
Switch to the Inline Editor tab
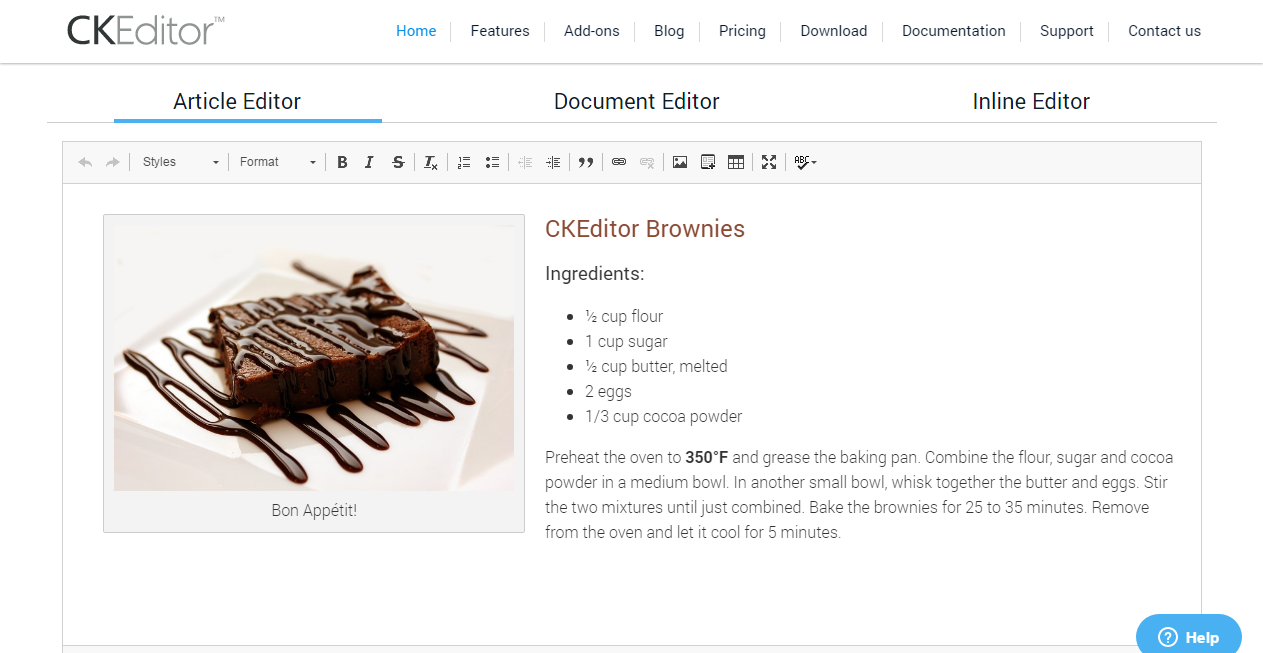1031,101
